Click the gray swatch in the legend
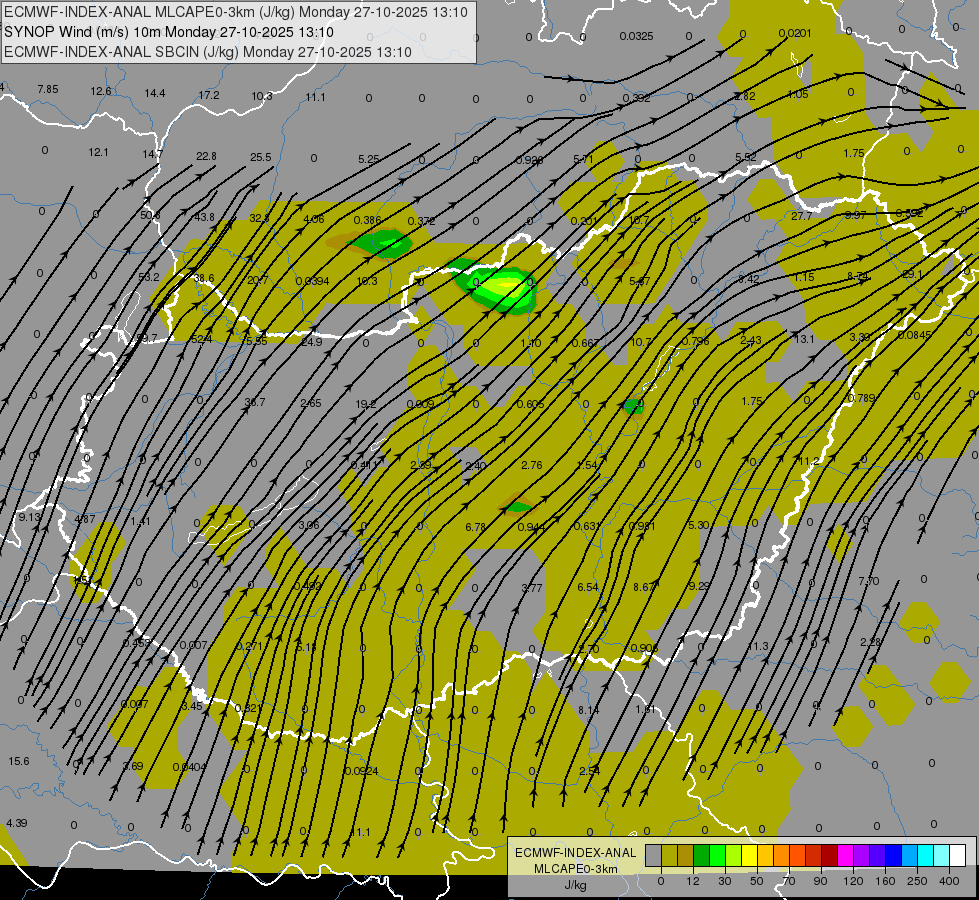This screenshot has width=979, height=900. click(654, 856)
